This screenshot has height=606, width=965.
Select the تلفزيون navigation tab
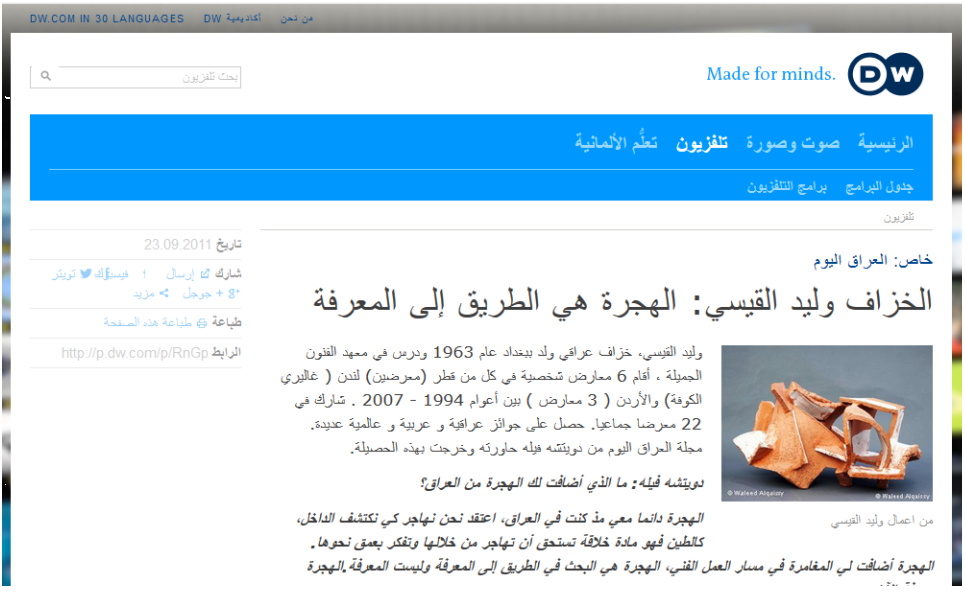pos(702,143)
